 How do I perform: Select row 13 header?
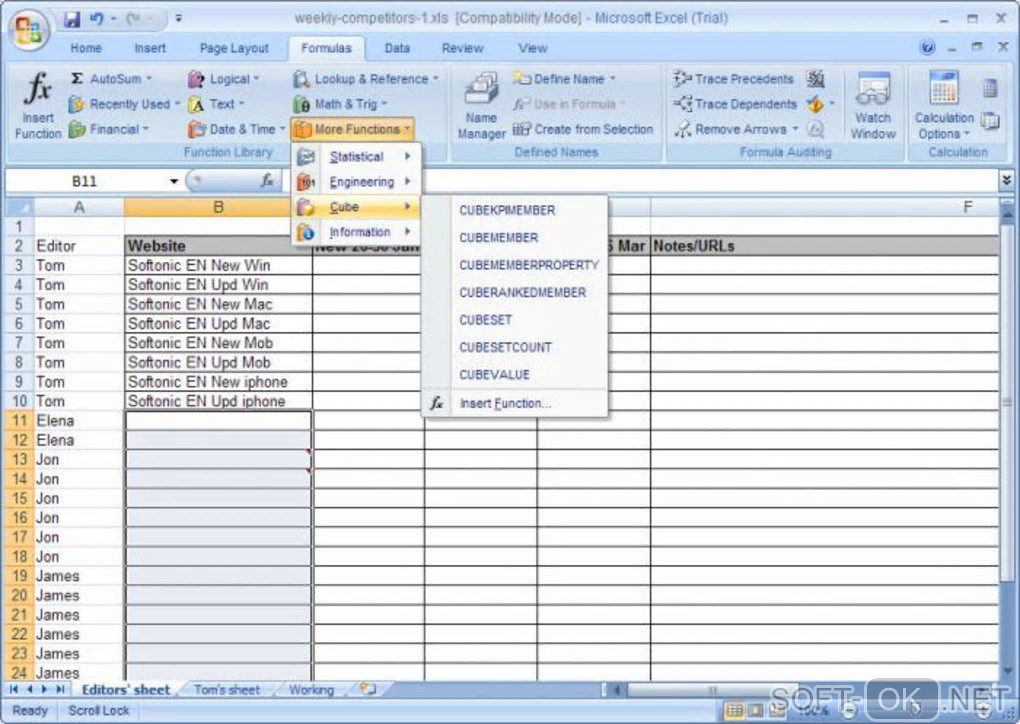(x=20, y=460)
